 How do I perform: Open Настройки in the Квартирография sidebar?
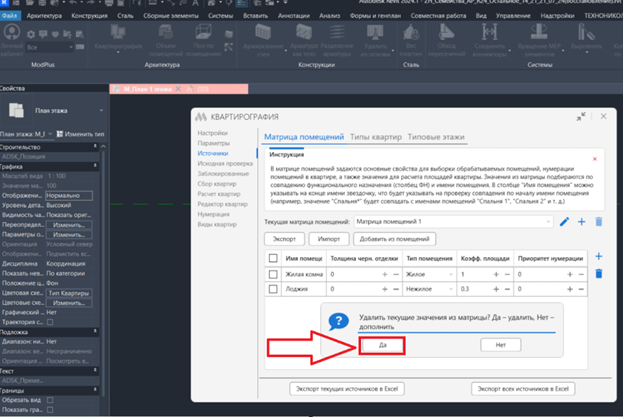point(213,133)
